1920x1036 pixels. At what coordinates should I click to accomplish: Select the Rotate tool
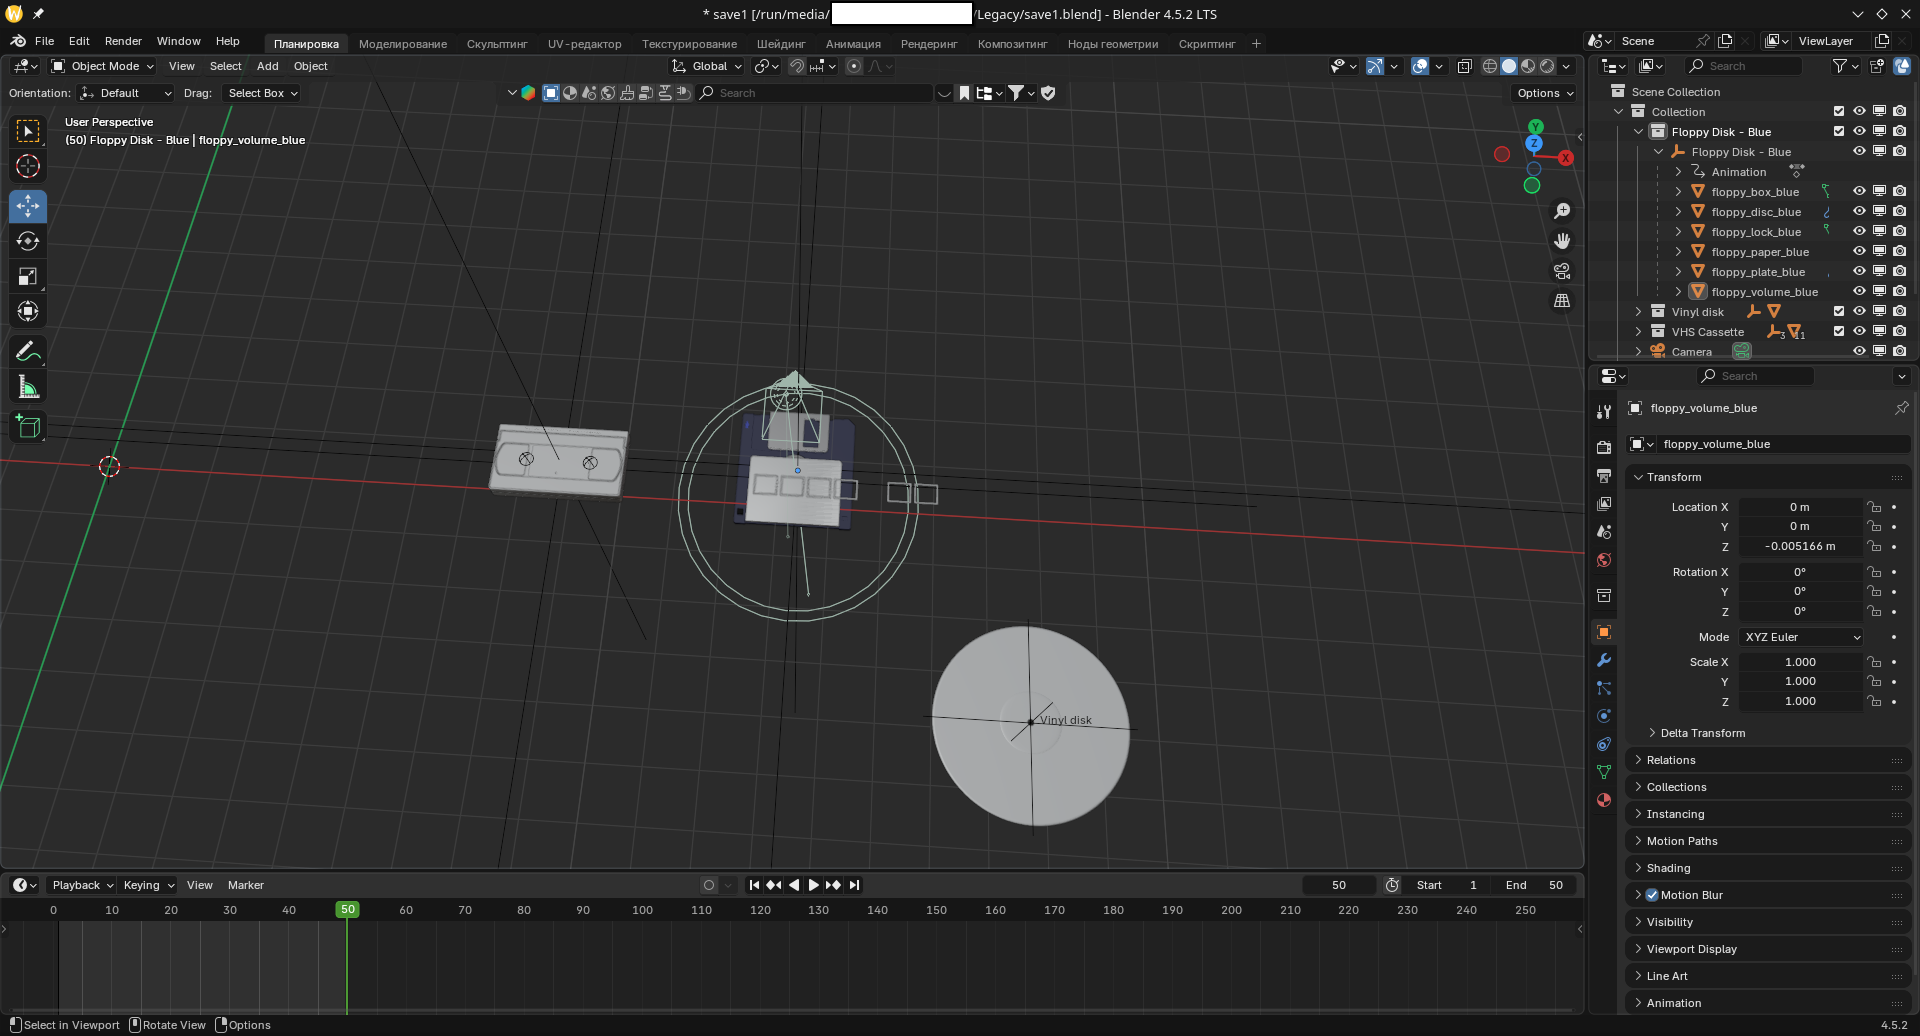pyautogui.click(x=28, y=241)
